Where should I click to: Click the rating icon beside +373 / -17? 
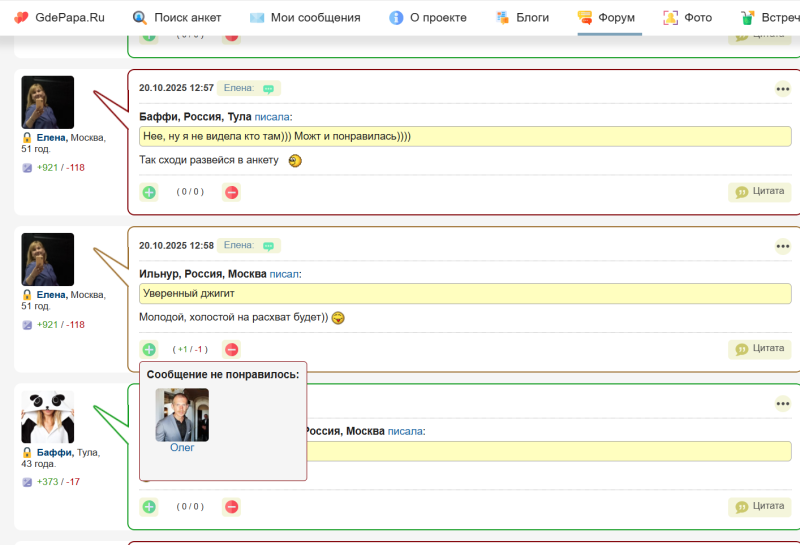[27, 482]
